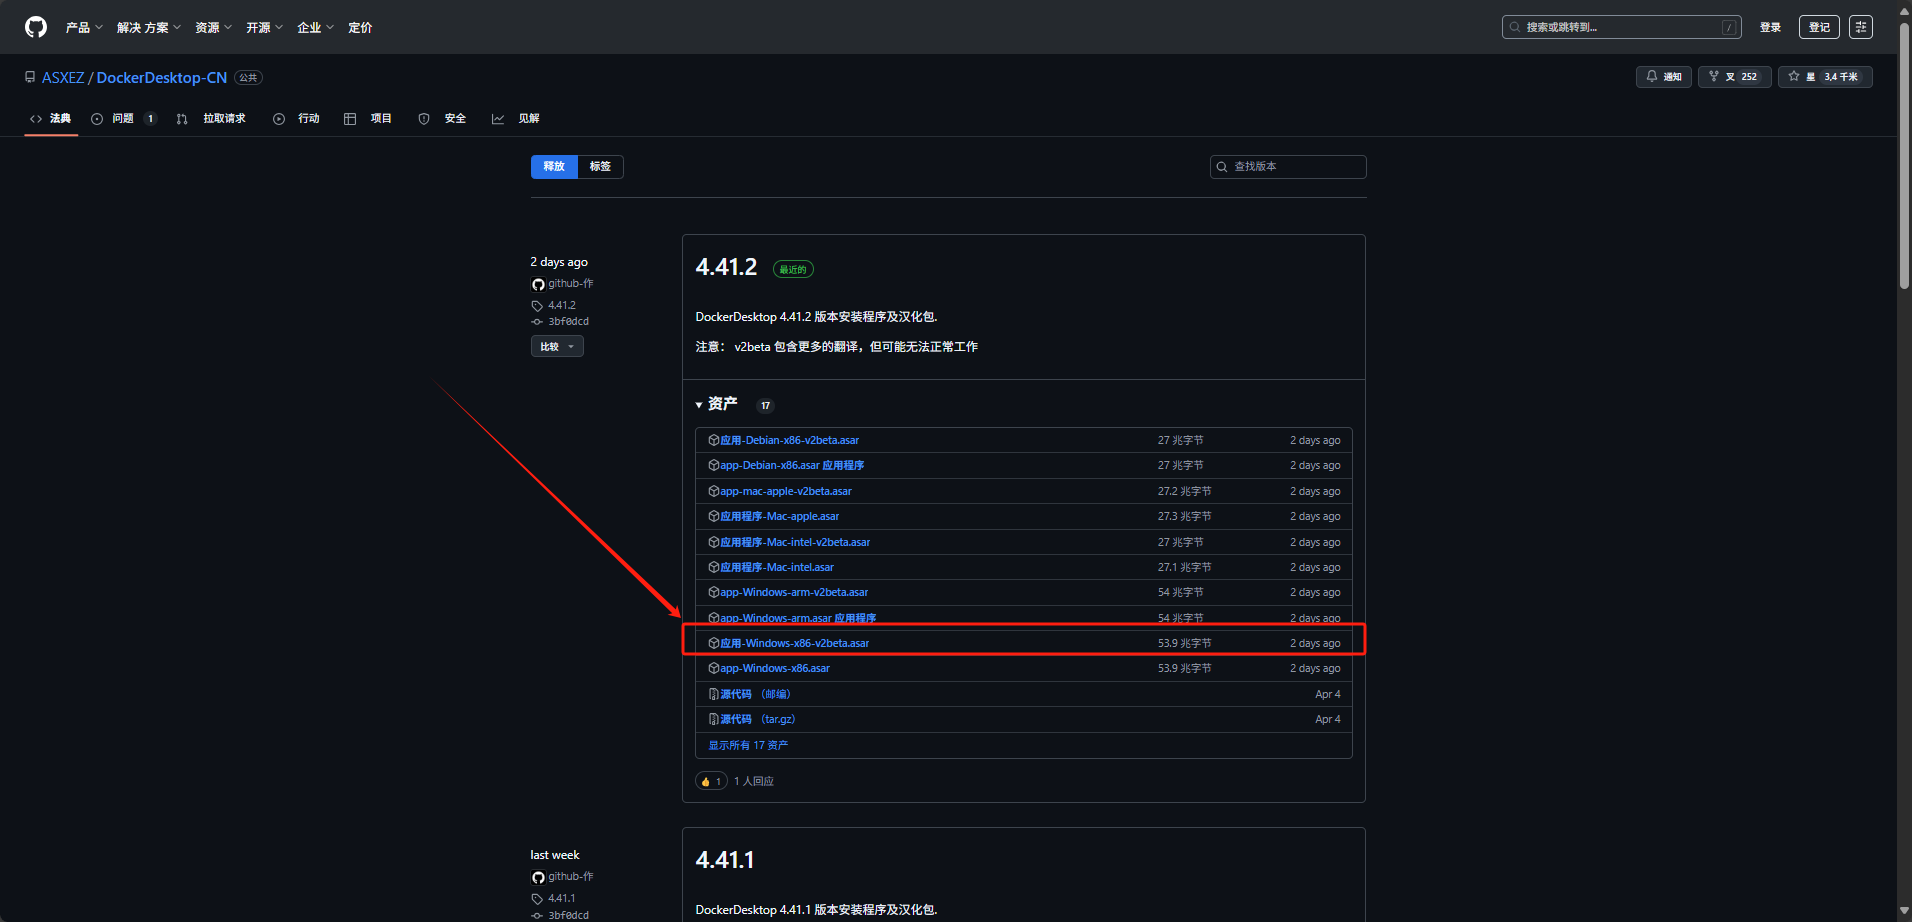Click the 登录 sign-in link

tap(1770, 27)
